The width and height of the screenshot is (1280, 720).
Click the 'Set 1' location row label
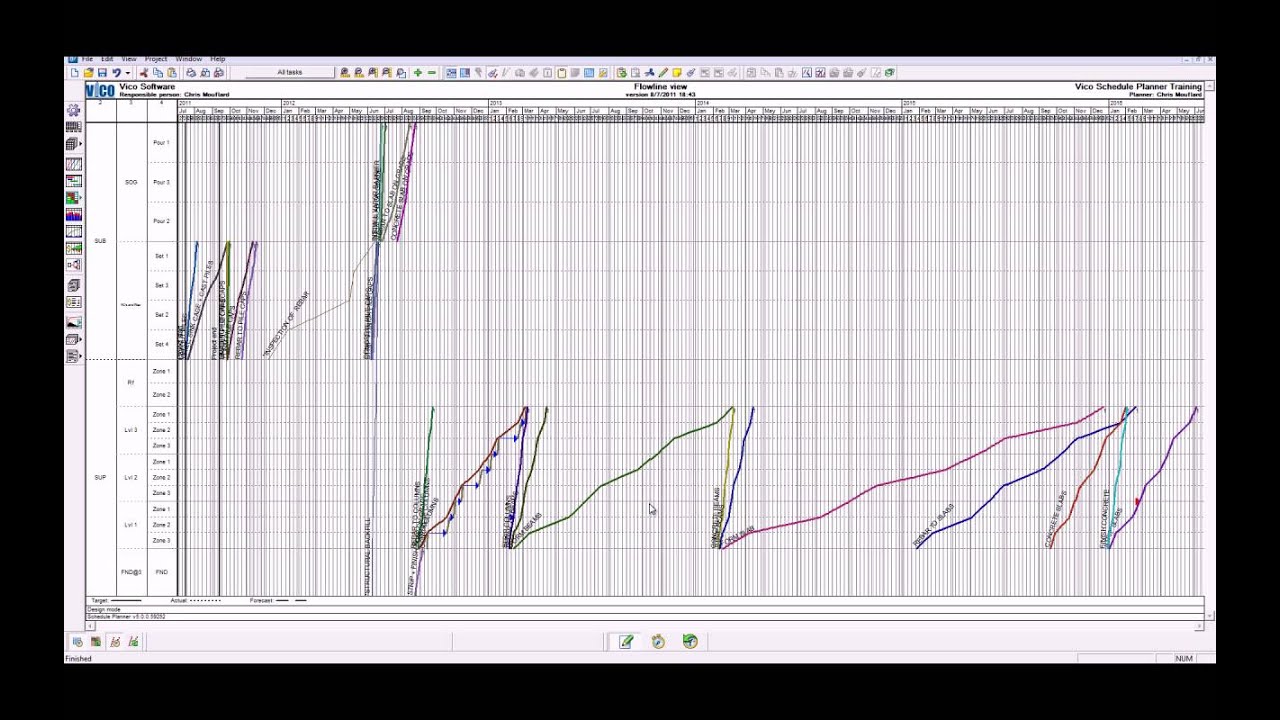point(161,256)
